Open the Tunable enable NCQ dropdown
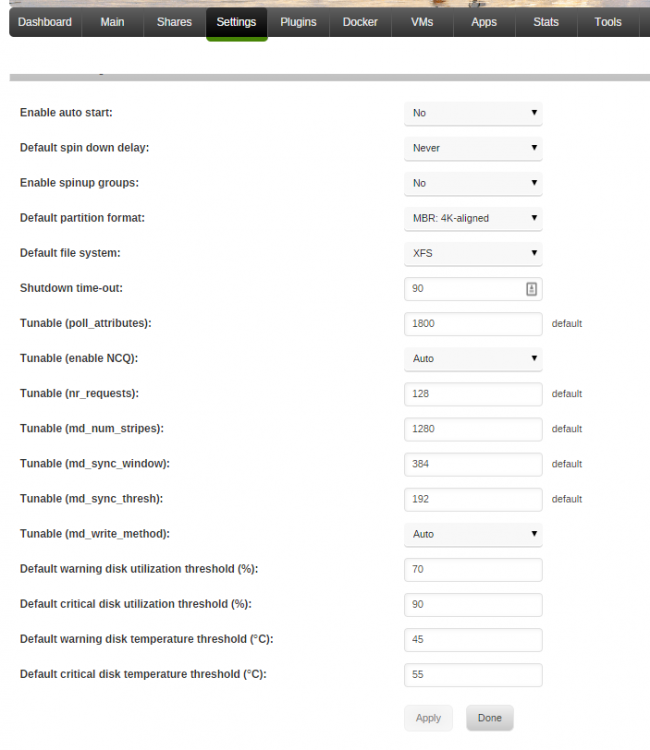This screenshot has width=650, height=750. pos(473,359)
